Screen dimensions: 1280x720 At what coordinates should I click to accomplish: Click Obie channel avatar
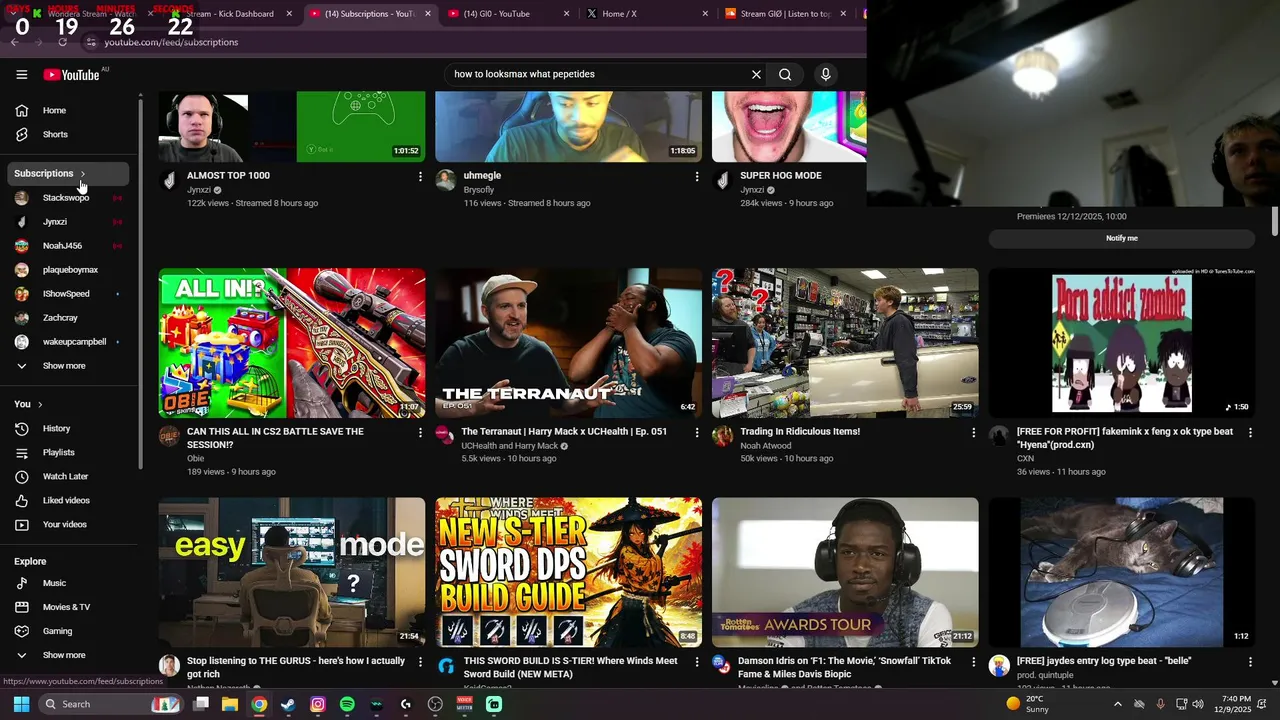(x=169, y=437)
